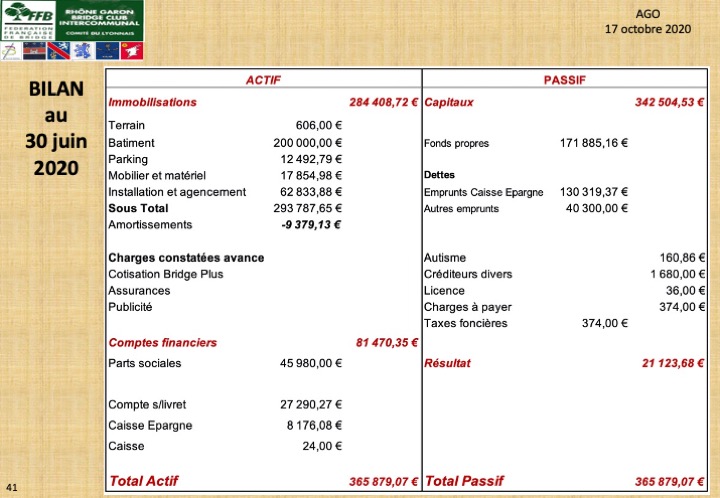The height and width of the screenshot is (498, 720).
Task: Select the Charges à payer label
Action: coord(468,307)
